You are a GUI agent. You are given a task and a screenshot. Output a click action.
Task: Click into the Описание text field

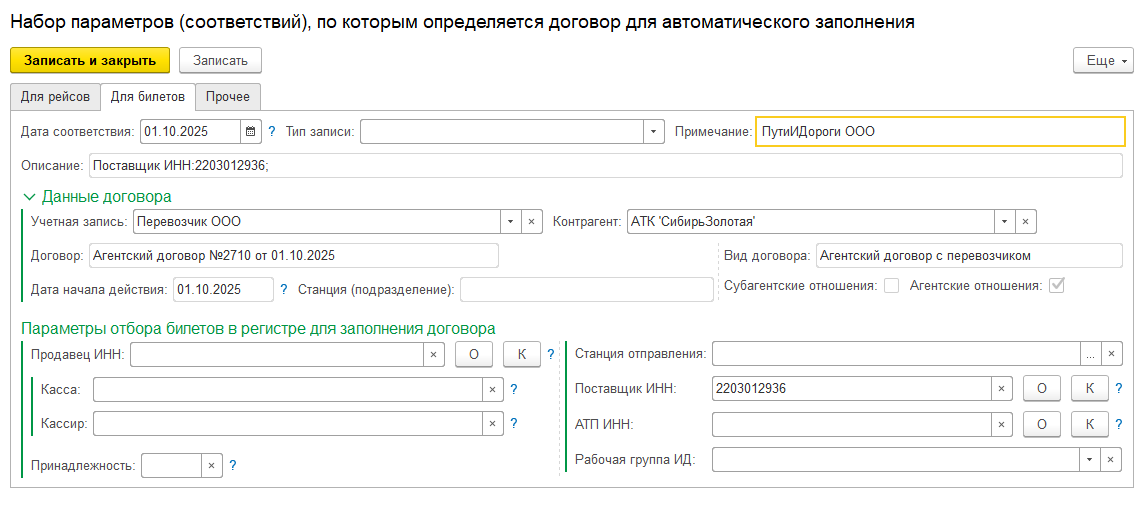(x=604, y=165)
